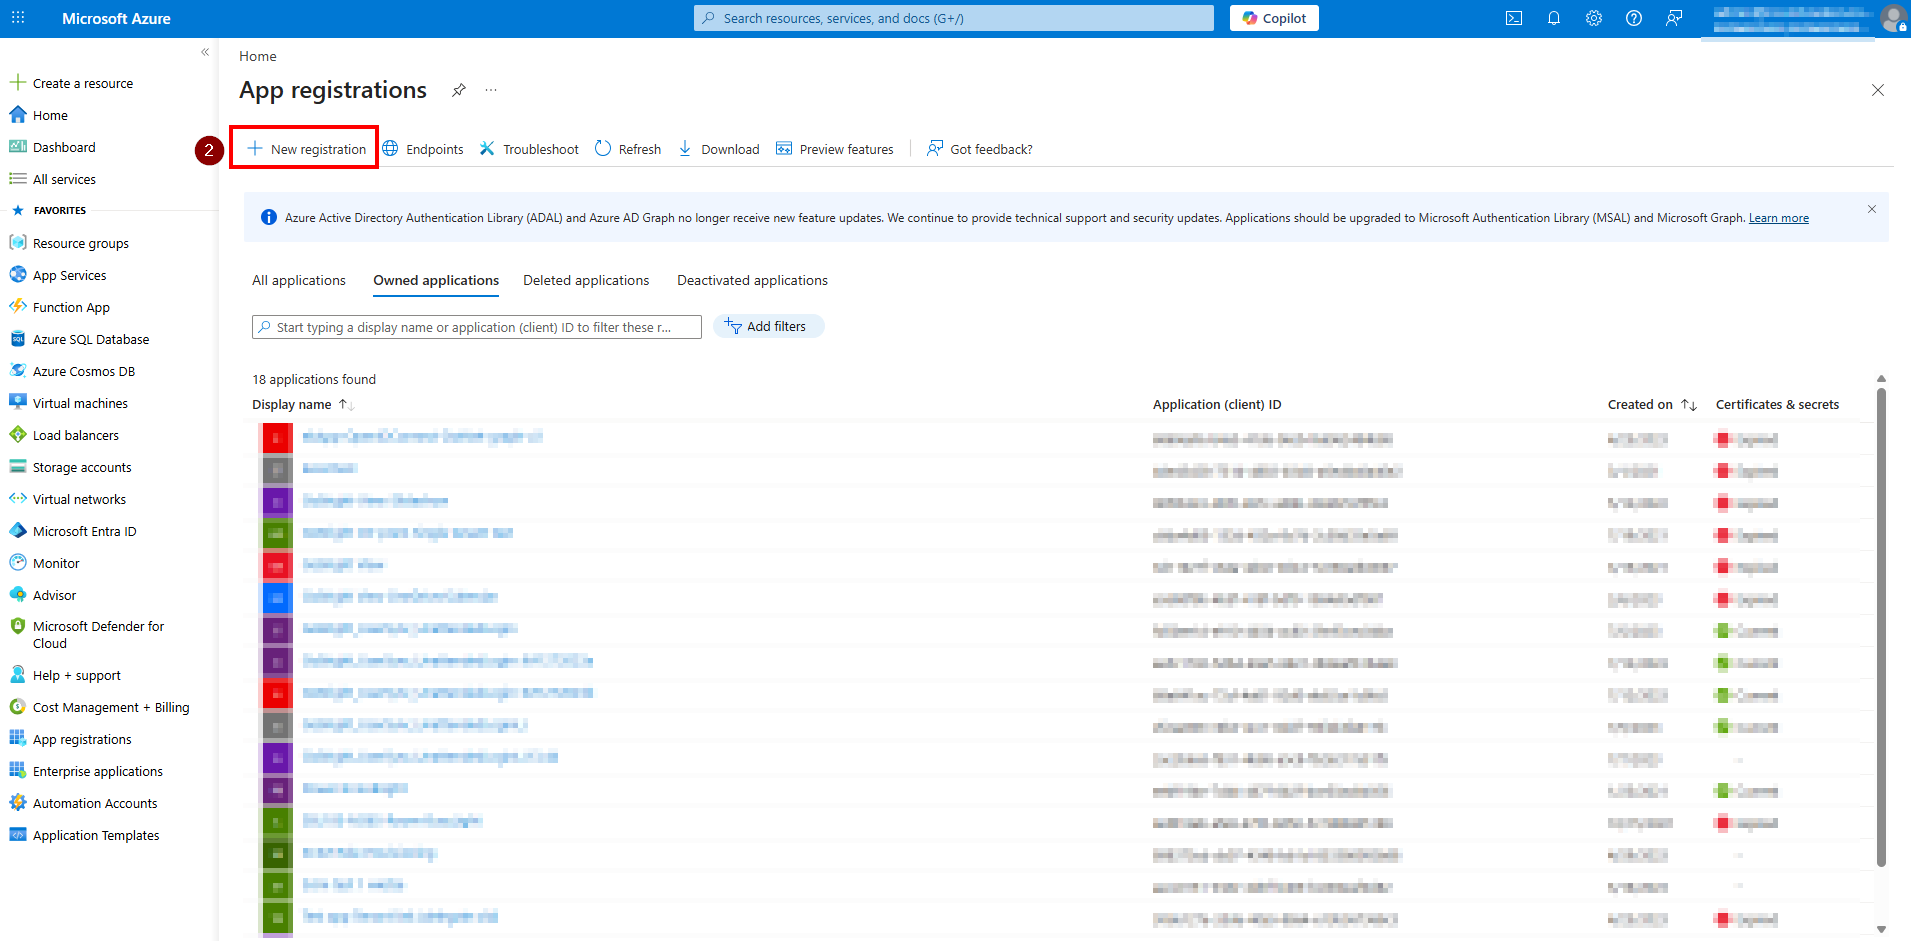Click New registration button
The image size is (1911, 941).
306,149
